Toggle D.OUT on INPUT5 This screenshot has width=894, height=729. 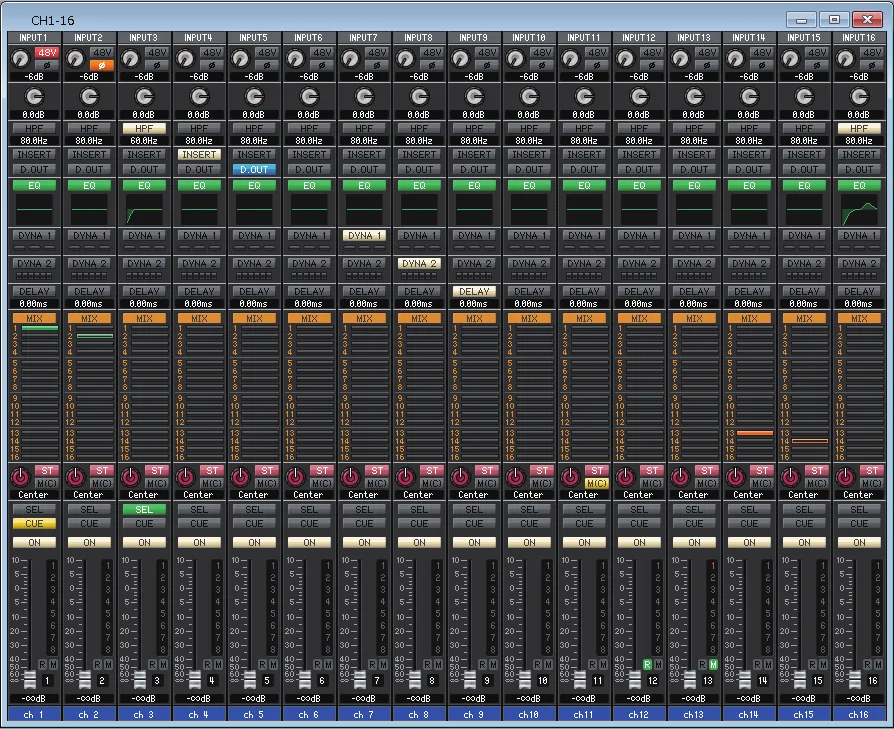tap(254, 169)
